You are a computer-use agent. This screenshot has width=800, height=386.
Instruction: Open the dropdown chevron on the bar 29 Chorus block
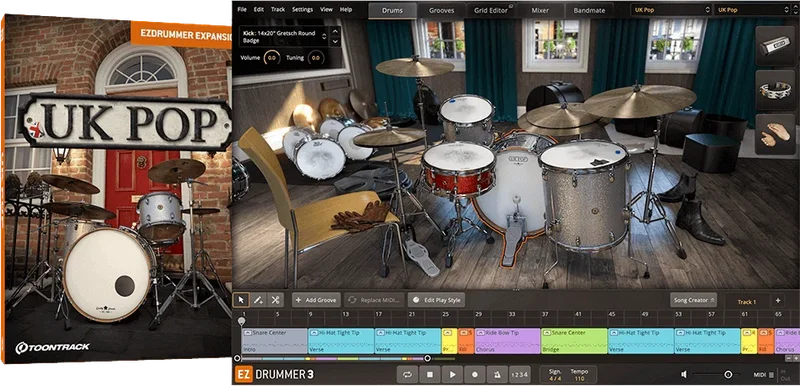coord(480,332)
